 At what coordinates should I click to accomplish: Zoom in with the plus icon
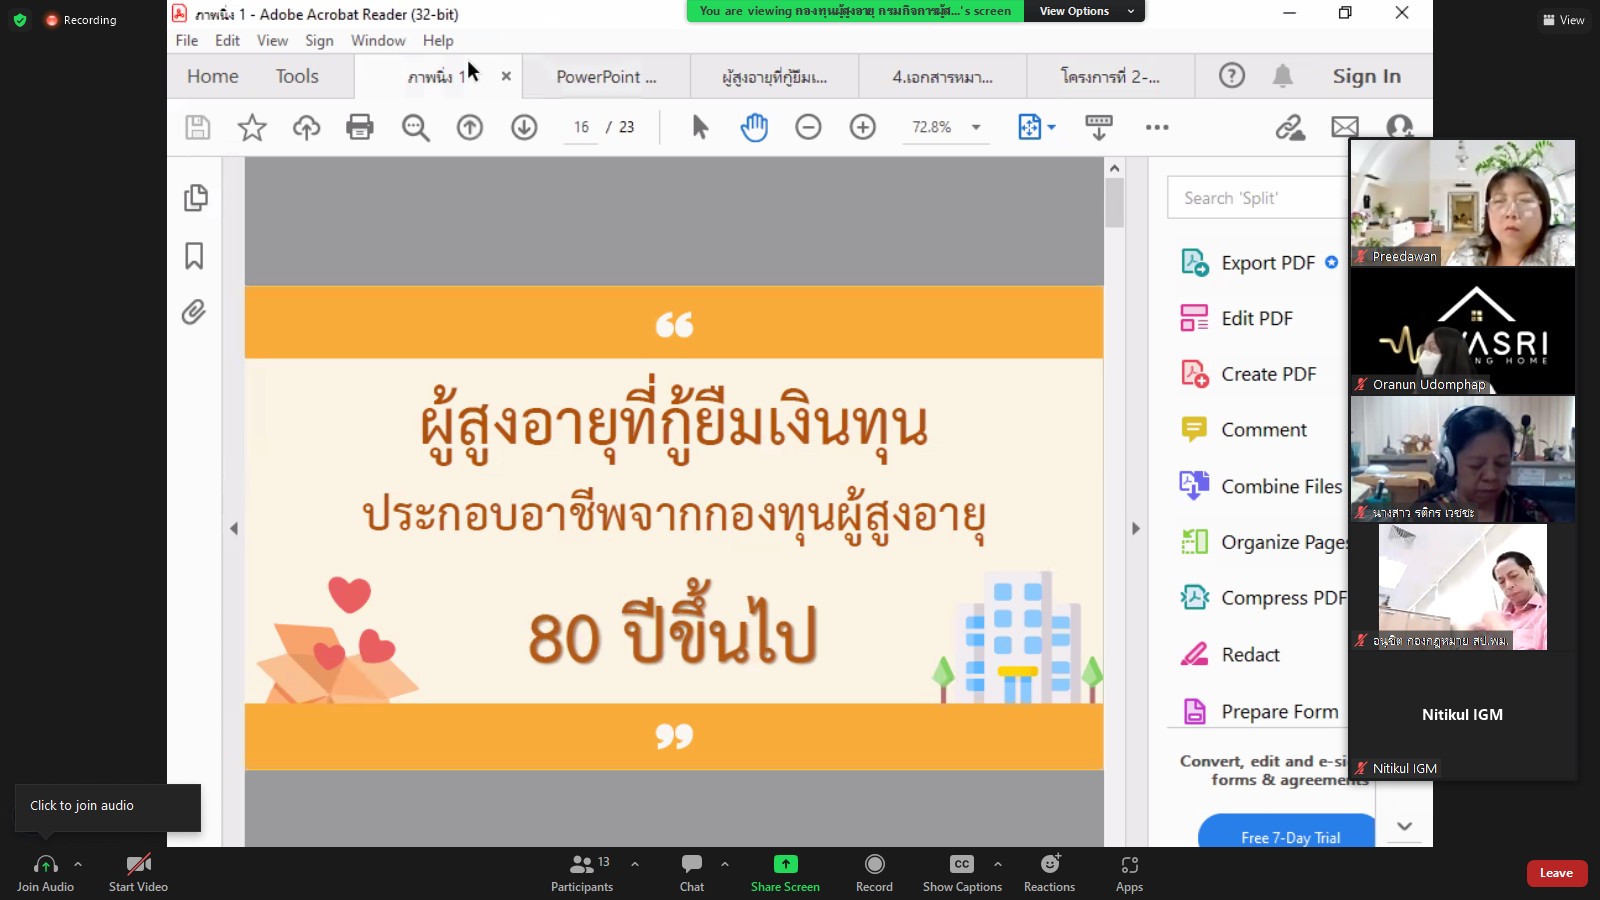coord(863,127)
